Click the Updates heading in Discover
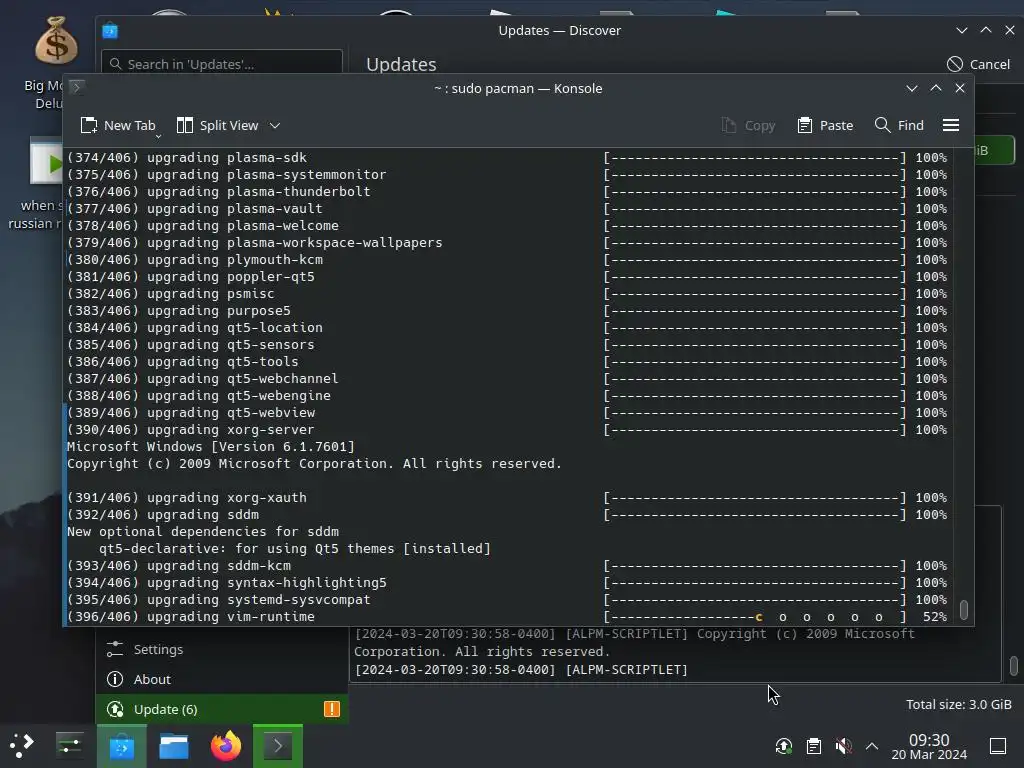This screenshot has width=1024, height=768. click(x=401, y=64)
